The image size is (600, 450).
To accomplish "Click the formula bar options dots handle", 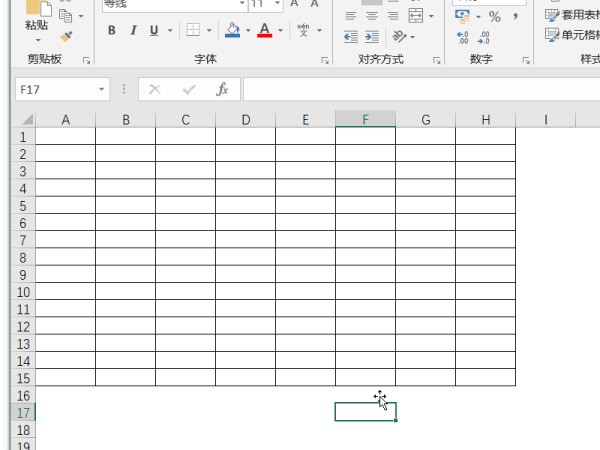I will pyautogui.click(x=124, y=90).
